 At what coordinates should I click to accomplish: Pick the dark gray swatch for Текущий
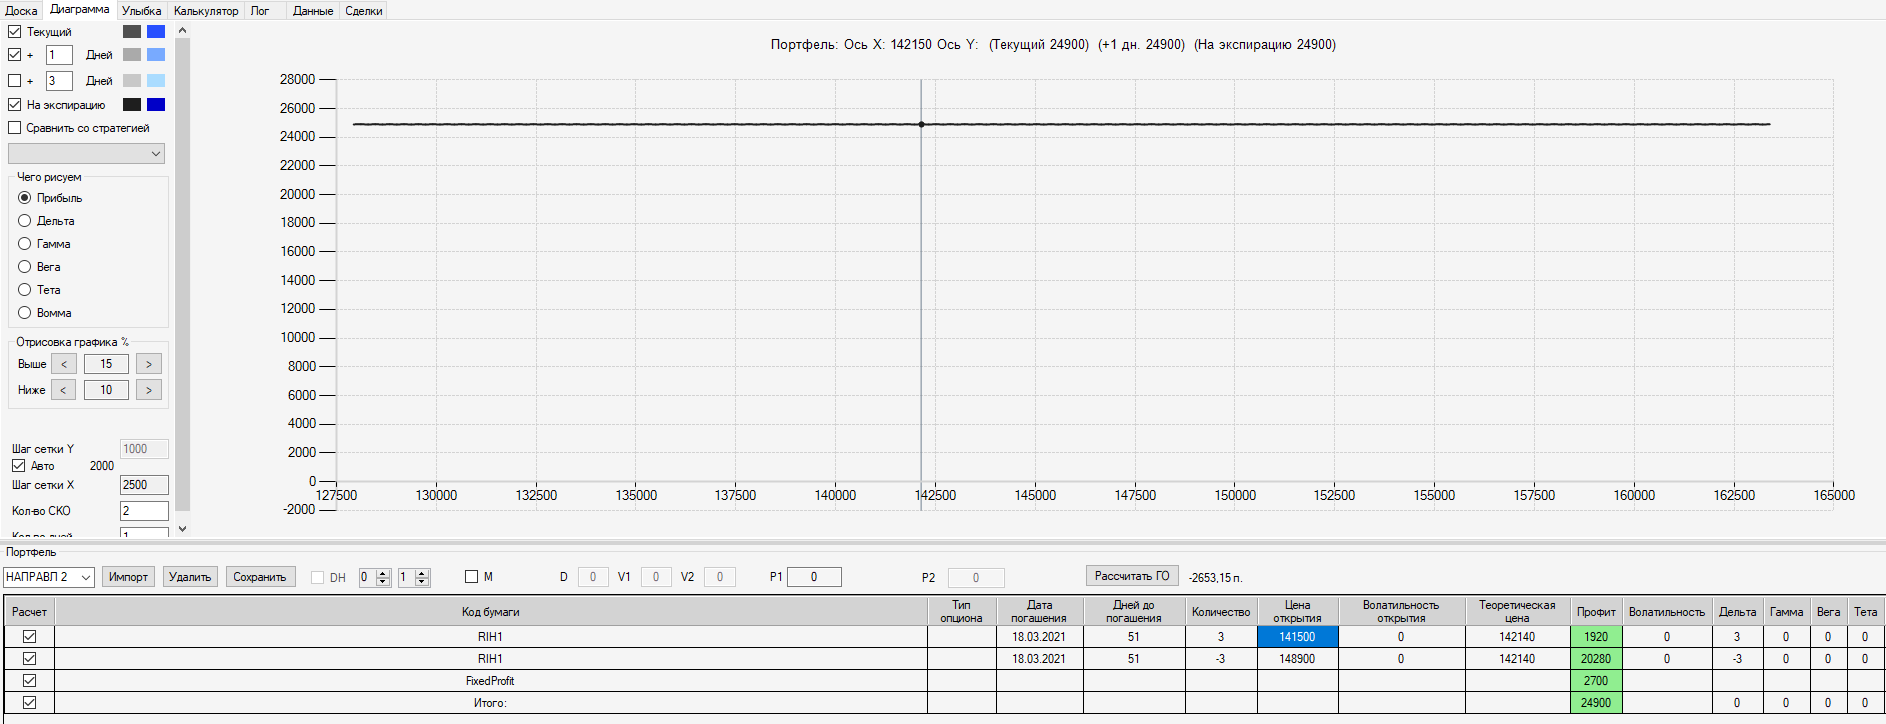[132, 32]
